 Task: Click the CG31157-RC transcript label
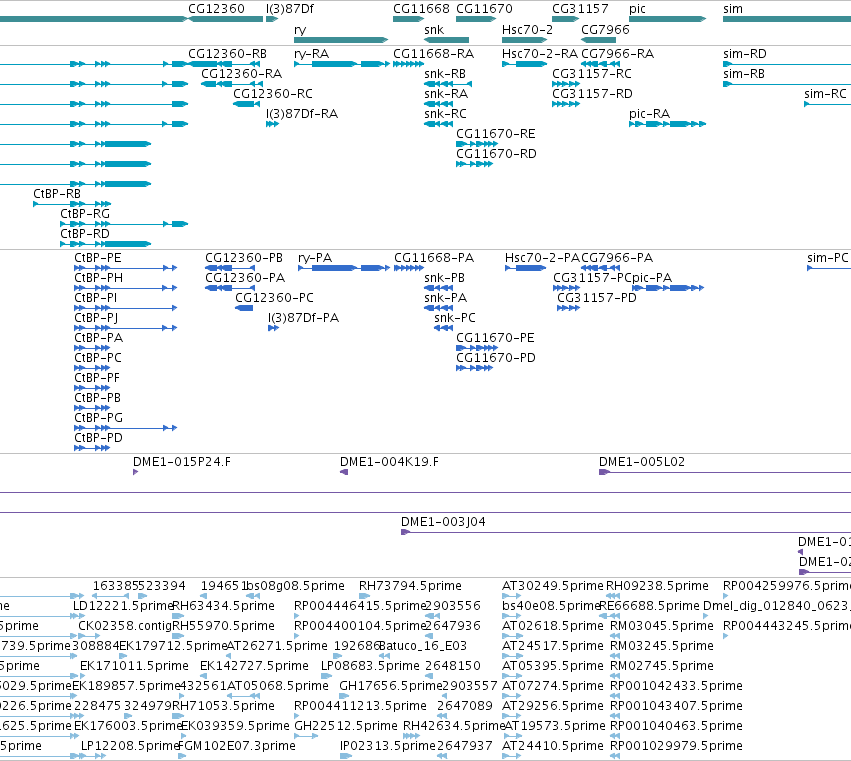(x=592, y=74)
